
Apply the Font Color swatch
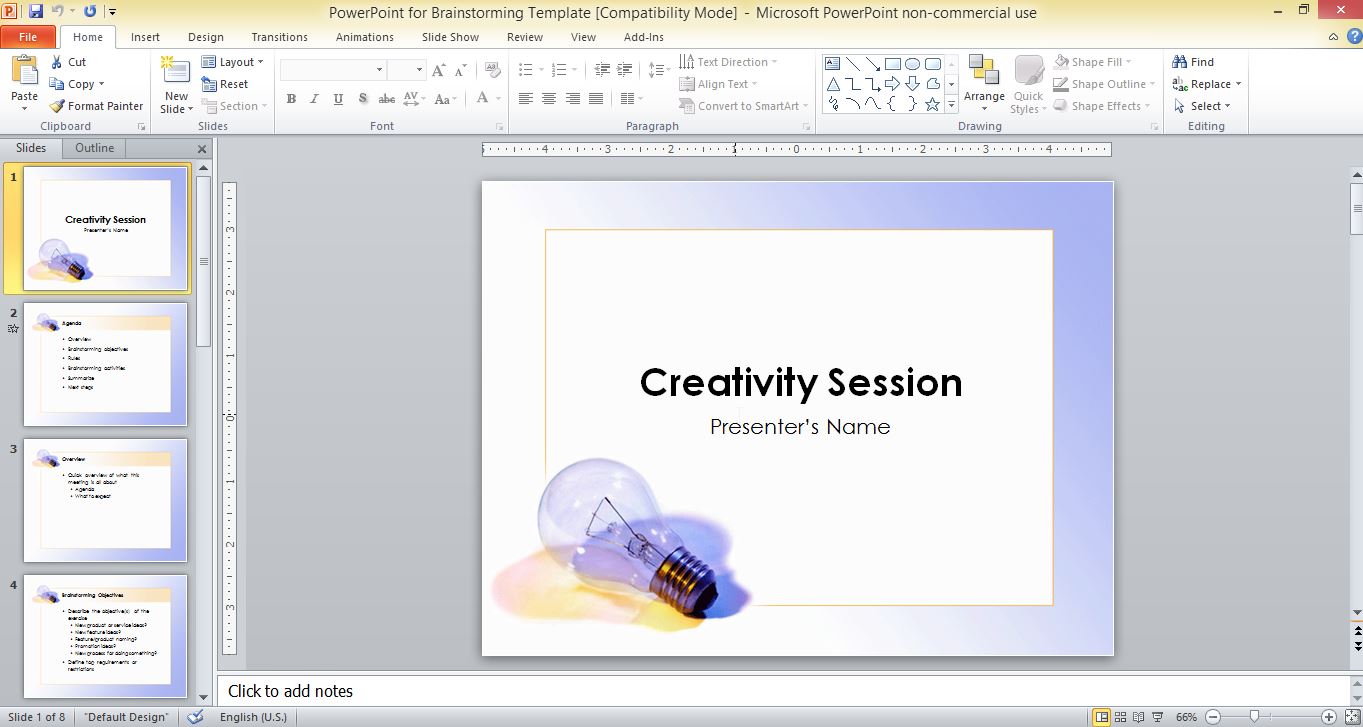point(482,99)
